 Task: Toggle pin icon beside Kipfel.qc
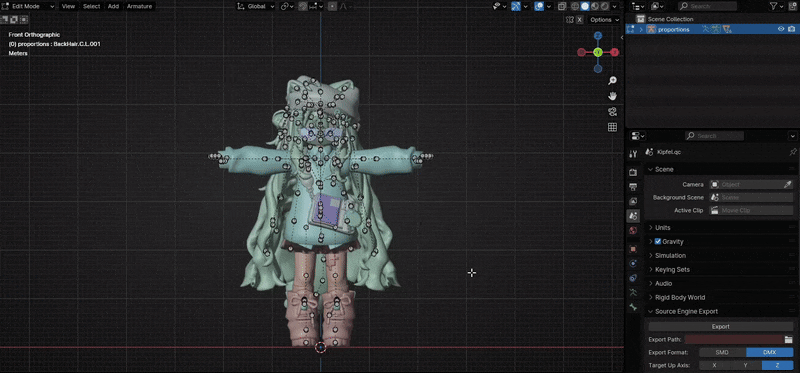[792, 152]
